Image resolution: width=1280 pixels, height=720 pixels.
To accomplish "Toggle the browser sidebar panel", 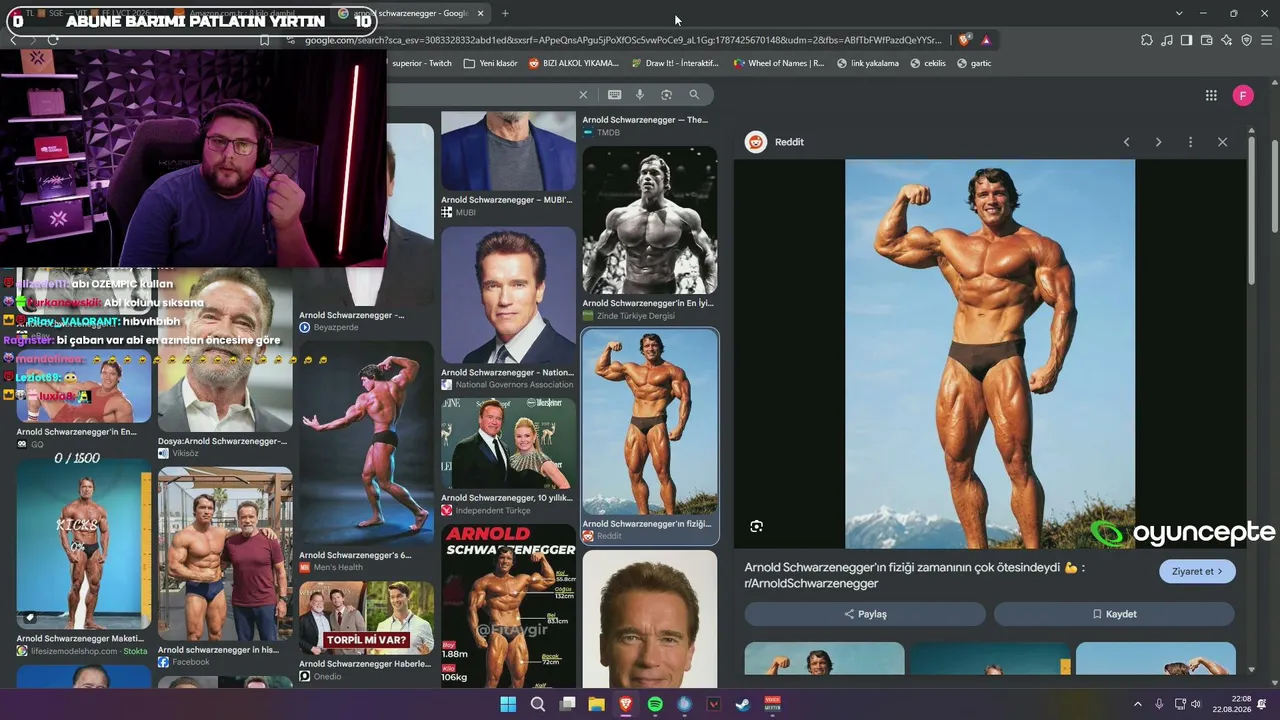I will tap(1186, 40).
